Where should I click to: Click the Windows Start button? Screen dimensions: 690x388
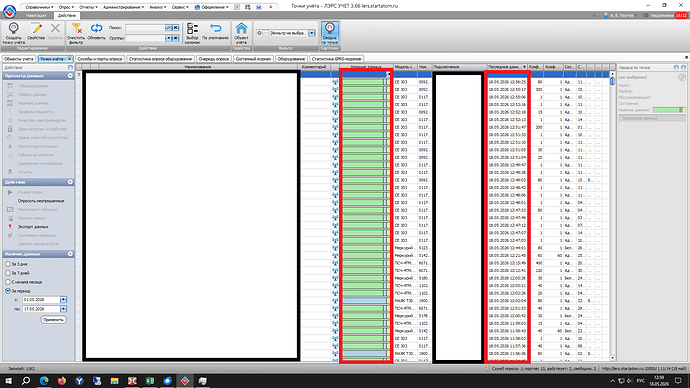pos(8,381)
